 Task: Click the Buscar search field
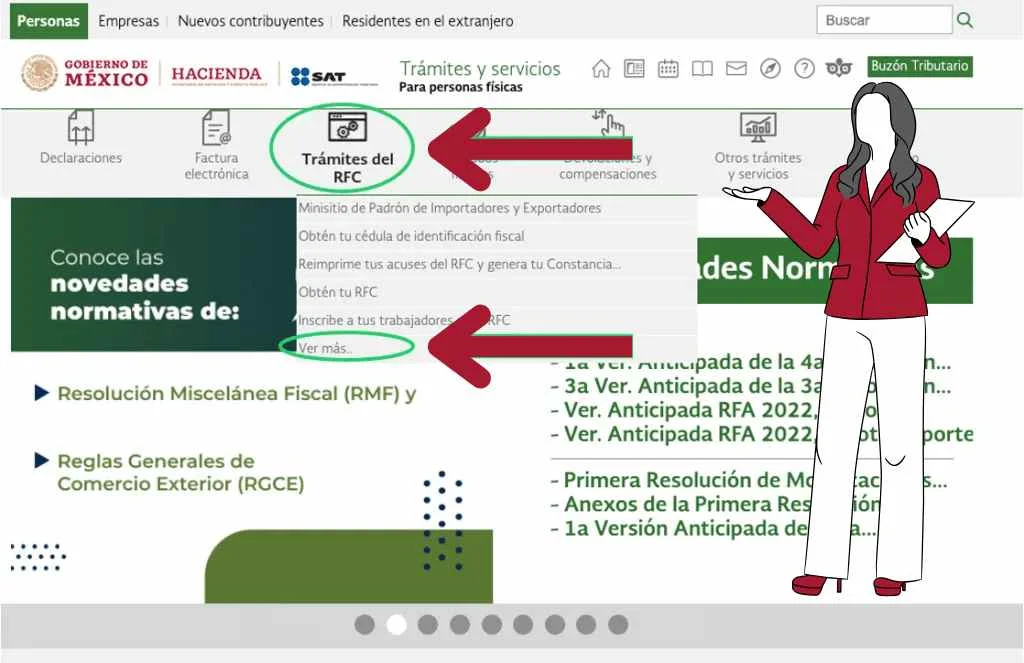[x=884, y=20]
